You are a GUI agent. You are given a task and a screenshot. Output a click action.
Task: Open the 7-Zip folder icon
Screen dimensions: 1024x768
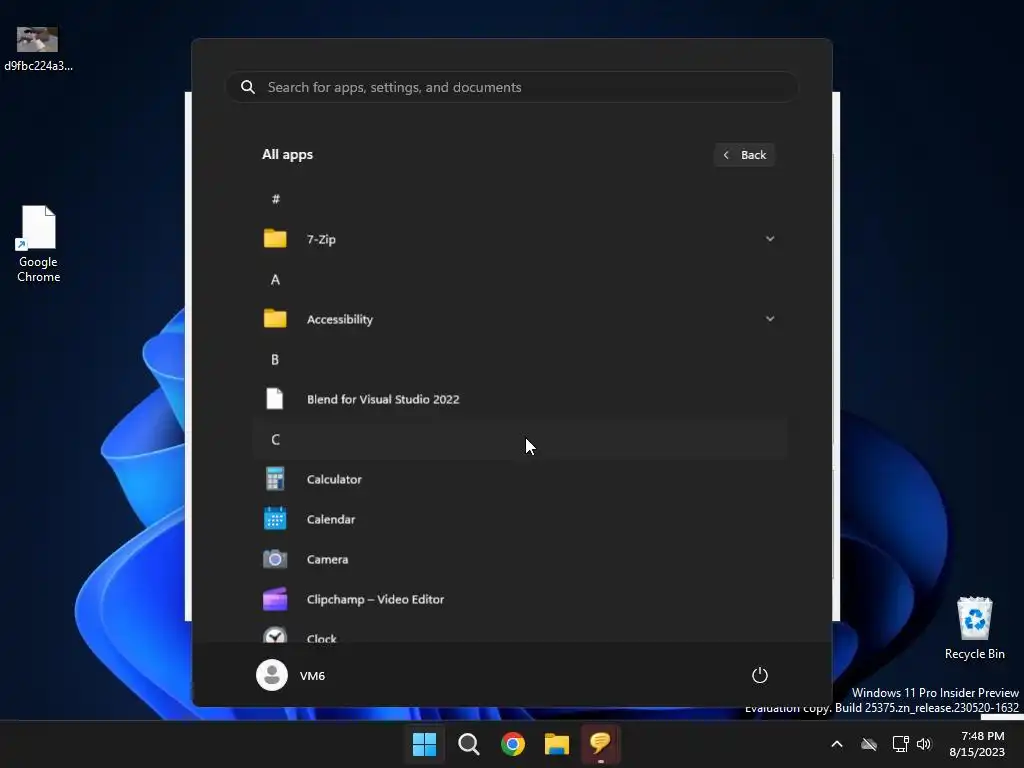[x=275, y=238]
